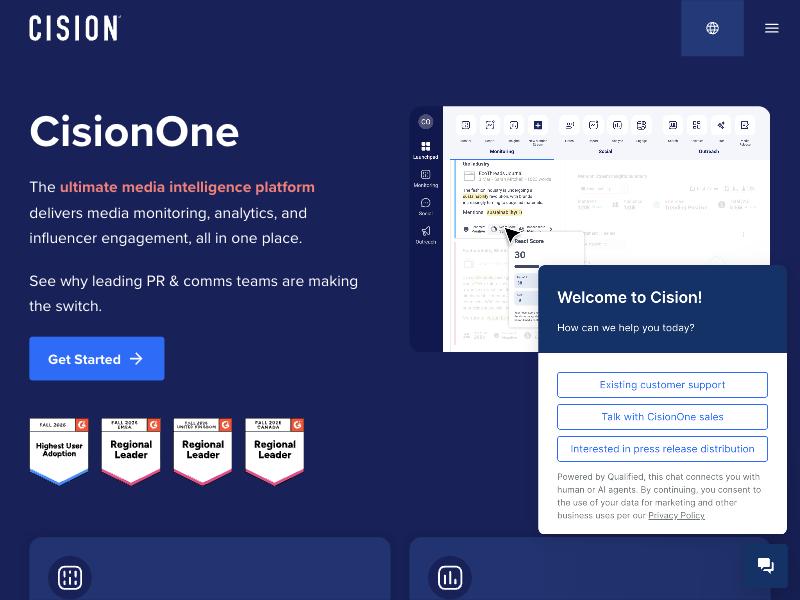Select the Monitoring tab label in the preview
Screen dimensions: 800x600
pos(502,152)
